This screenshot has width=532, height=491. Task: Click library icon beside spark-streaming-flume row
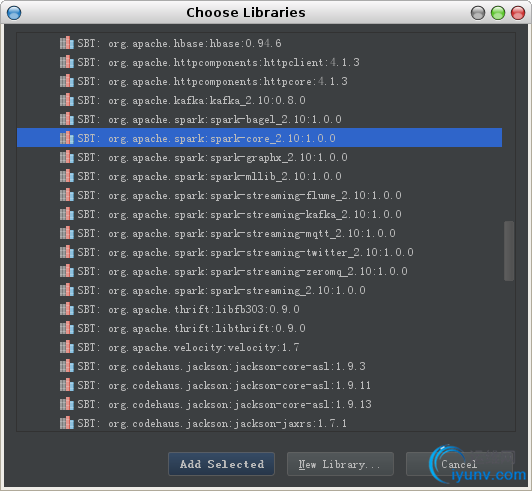[x=66, y=195]
